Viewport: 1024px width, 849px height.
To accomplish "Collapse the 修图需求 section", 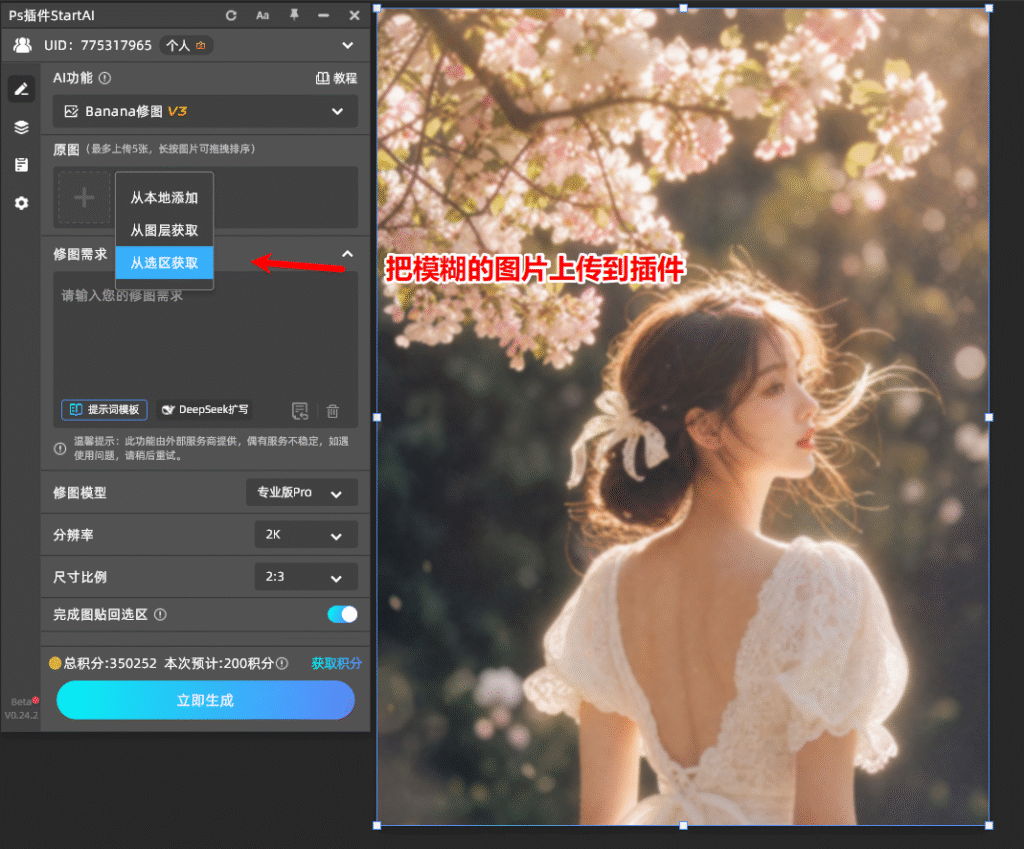I will pos(347,254).
